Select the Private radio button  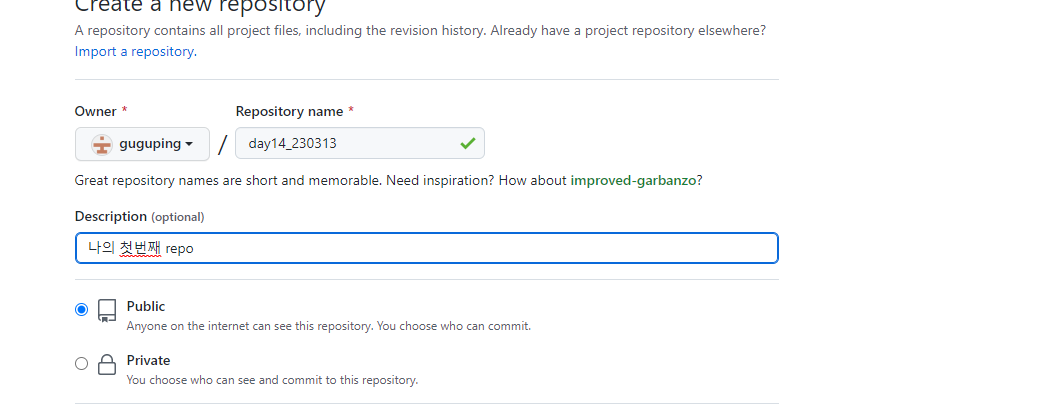tap(82, 364)
